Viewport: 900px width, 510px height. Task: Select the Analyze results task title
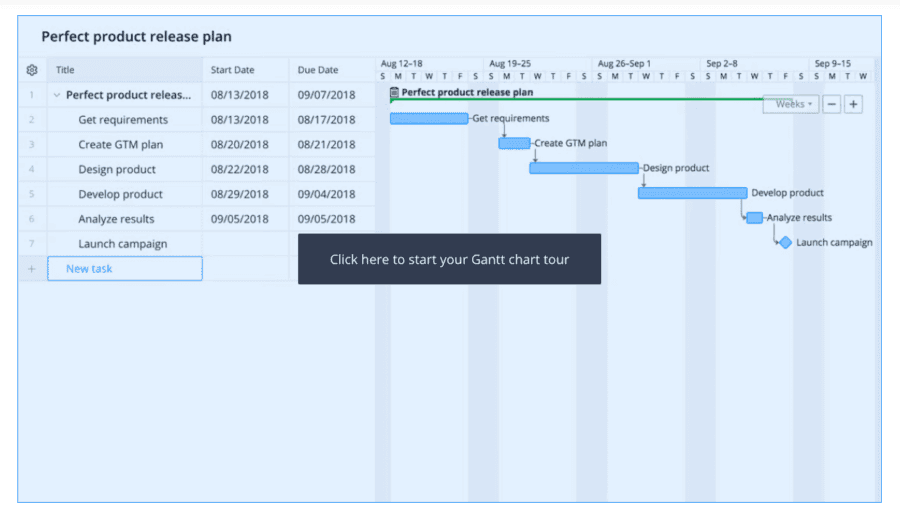coord(116,219)
